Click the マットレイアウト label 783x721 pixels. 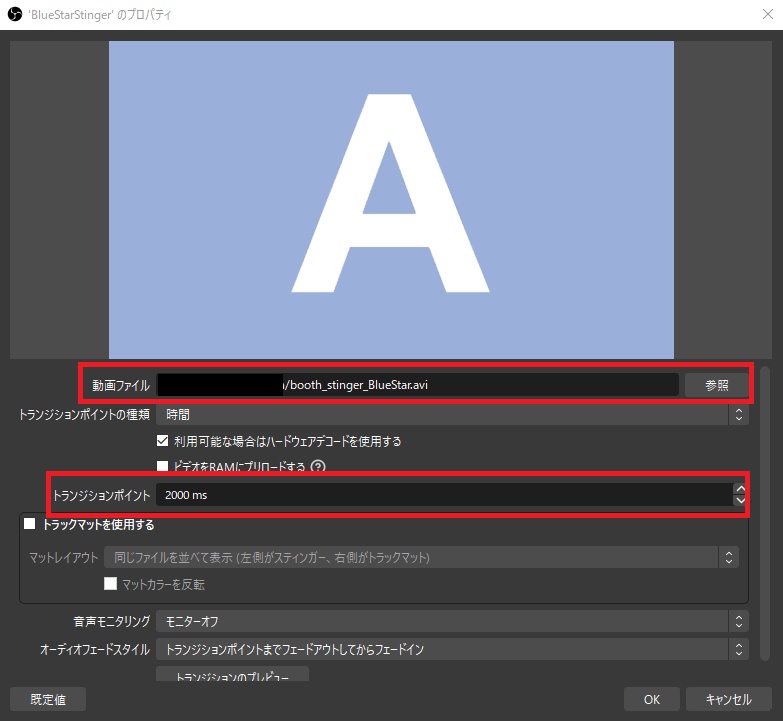click(x=63, y=557)
